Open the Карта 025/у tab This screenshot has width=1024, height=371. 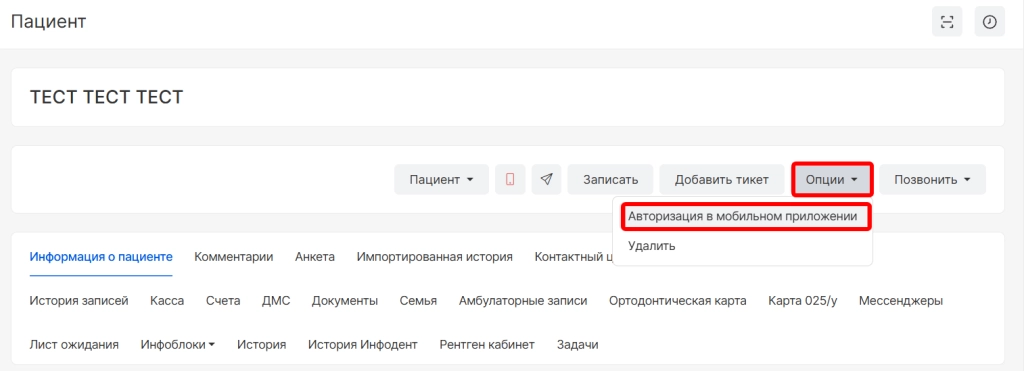[x=803, y=300]
